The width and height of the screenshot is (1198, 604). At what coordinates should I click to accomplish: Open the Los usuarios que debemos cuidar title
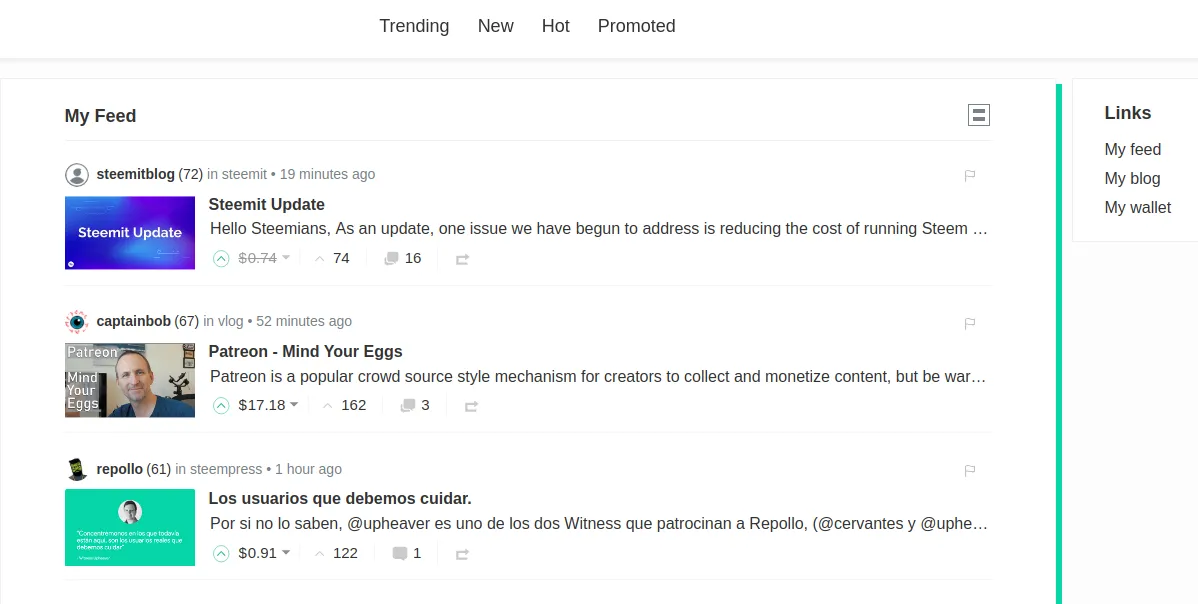(x=340, y=499)
